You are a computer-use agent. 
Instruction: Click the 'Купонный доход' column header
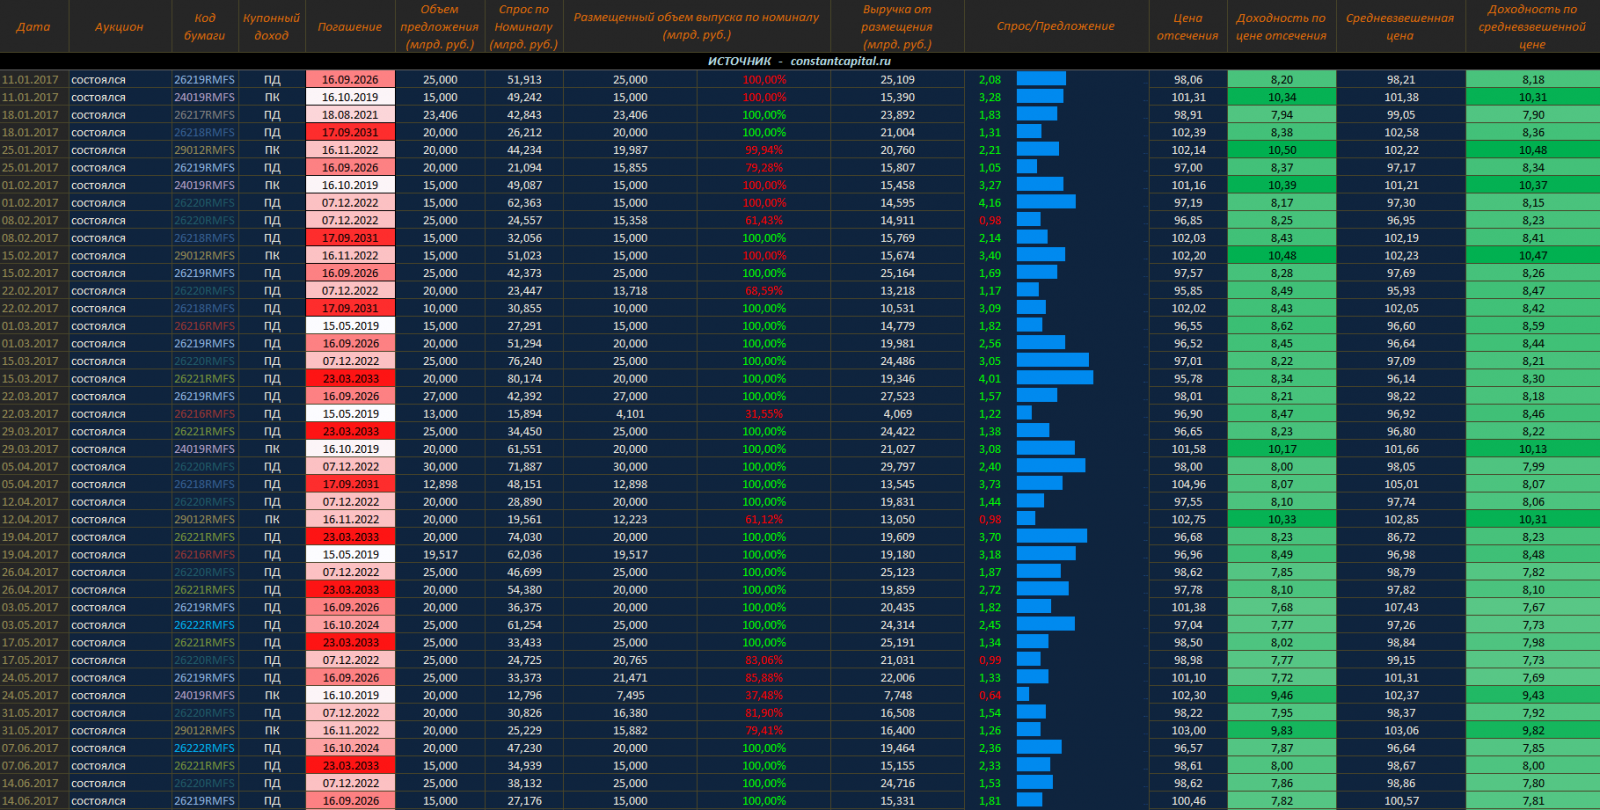(x=271, y=27)
